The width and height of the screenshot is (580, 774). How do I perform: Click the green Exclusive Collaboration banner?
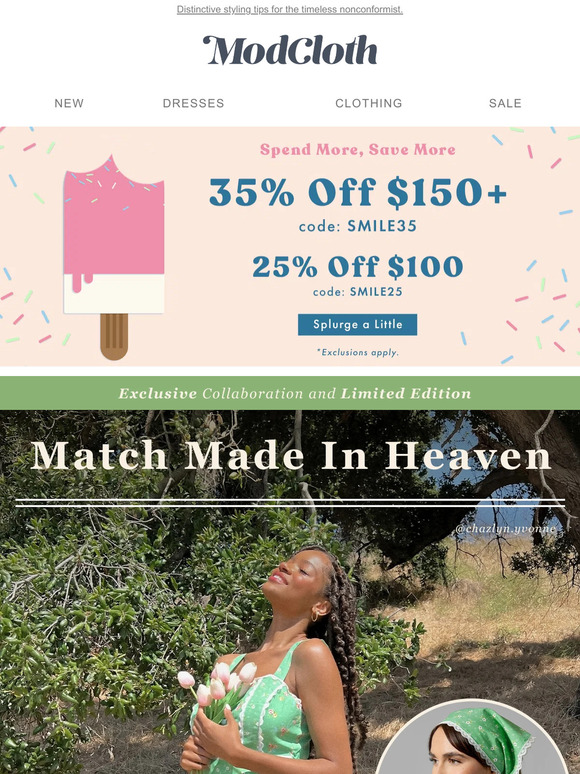290,393
